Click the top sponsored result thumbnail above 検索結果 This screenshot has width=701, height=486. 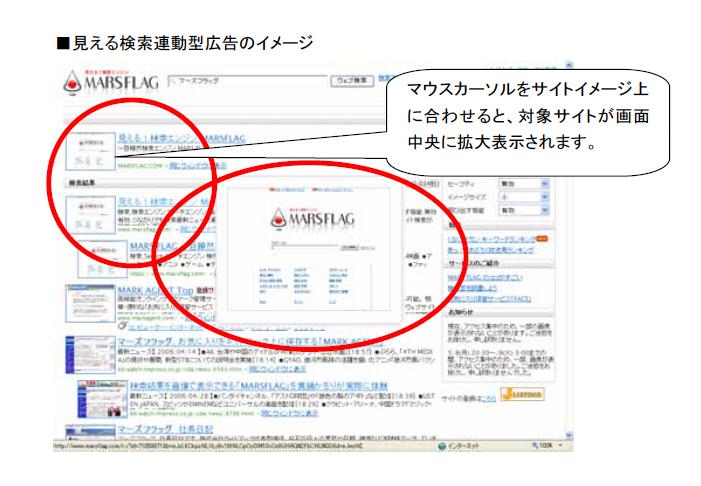[90, 152]
